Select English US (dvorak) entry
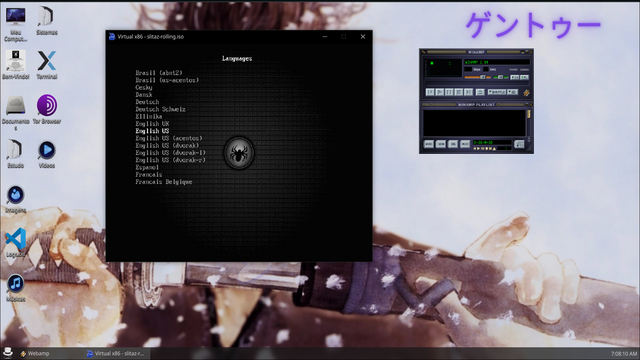The image size is (640, 360). pos(167,146)
